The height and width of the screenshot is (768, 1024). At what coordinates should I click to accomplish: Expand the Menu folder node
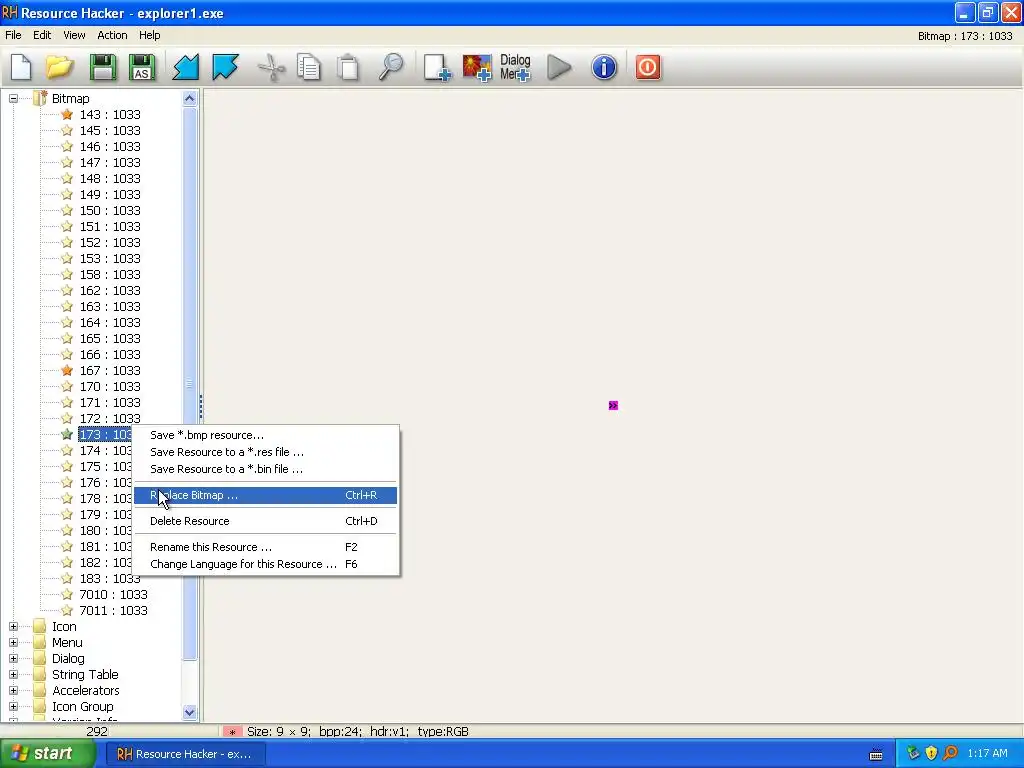coord(13,643)
